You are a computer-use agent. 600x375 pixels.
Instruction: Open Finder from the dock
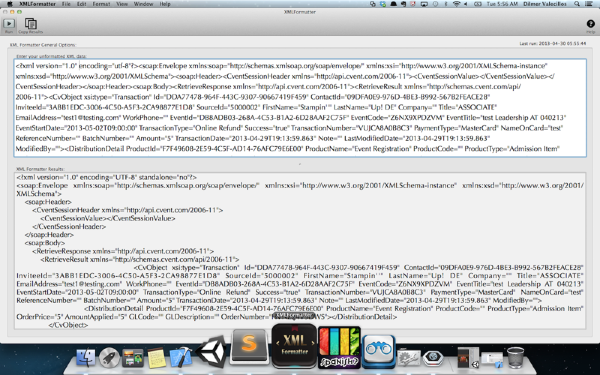coord(86,357)
